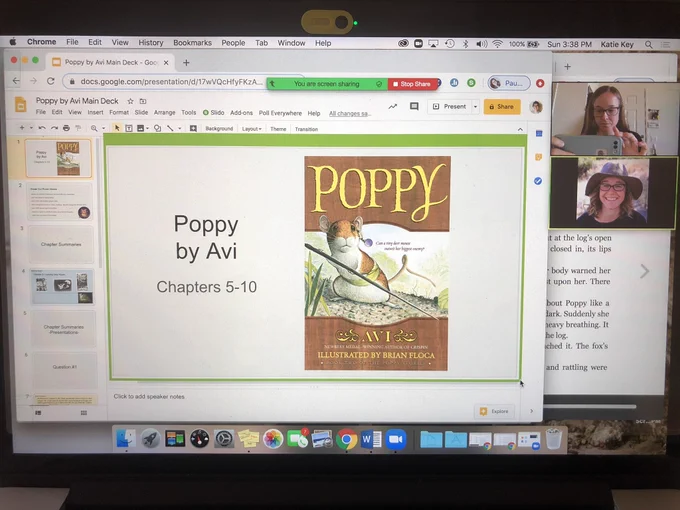This screenshot has width=680, height=510.
Task: Click the Theme button
Action: (x=278, y=129)
